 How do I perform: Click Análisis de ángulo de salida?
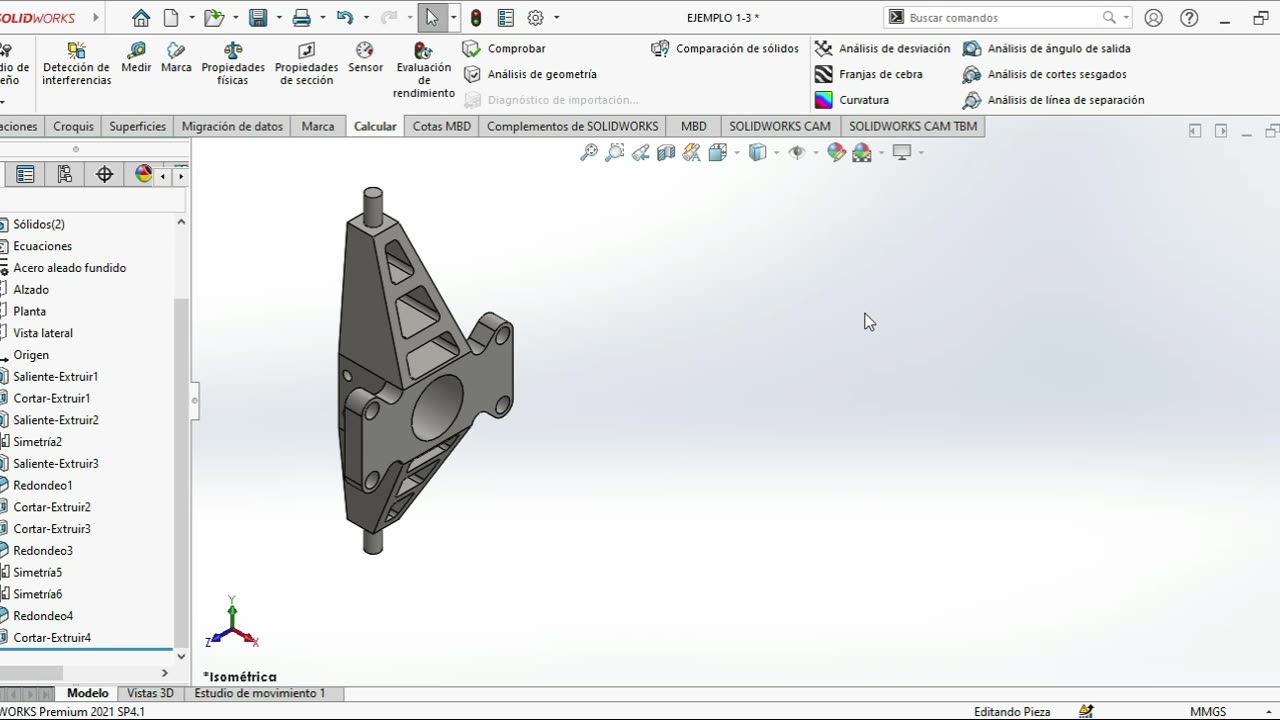pos(1047,48)
